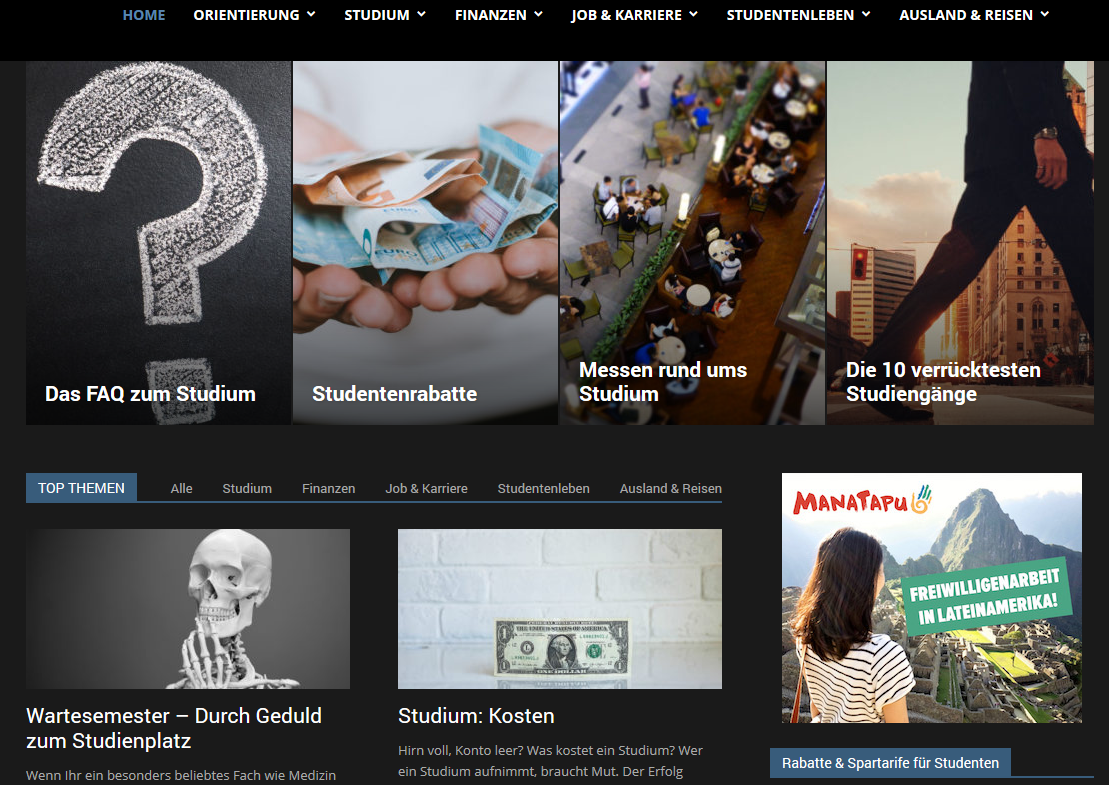
Task: Expand the Studentenleben navigation menu
Action: point(797,15)
